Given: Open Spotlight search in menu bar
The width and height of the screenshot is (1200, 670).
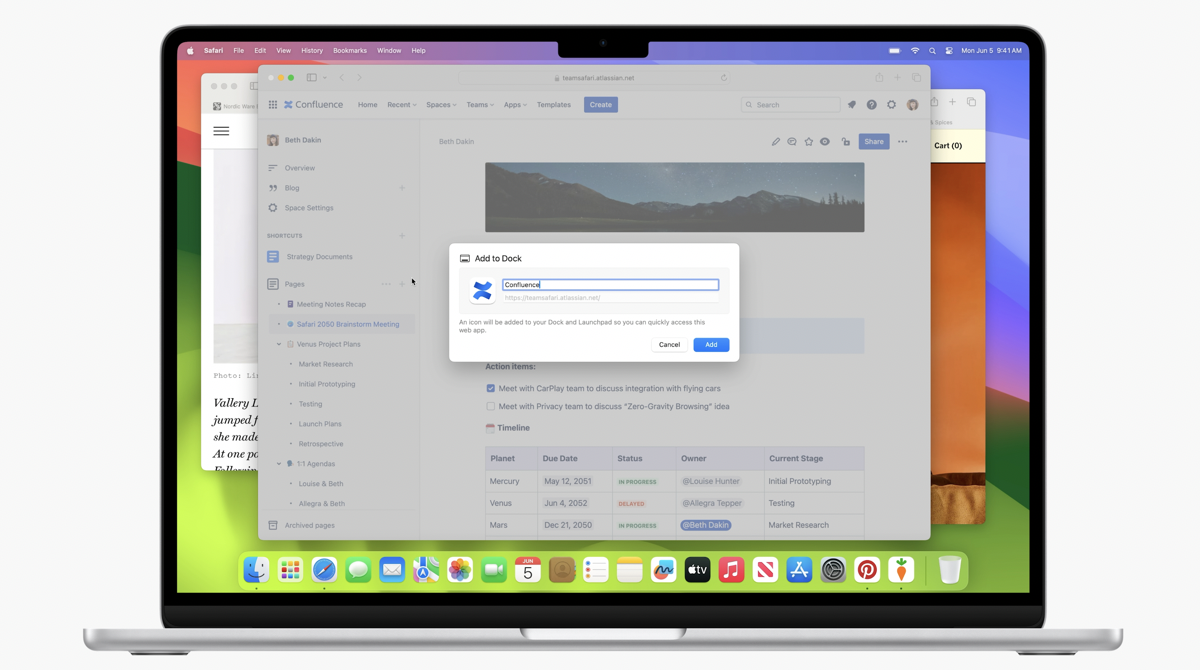Looking at the screenshot, I should coord(932,50).
